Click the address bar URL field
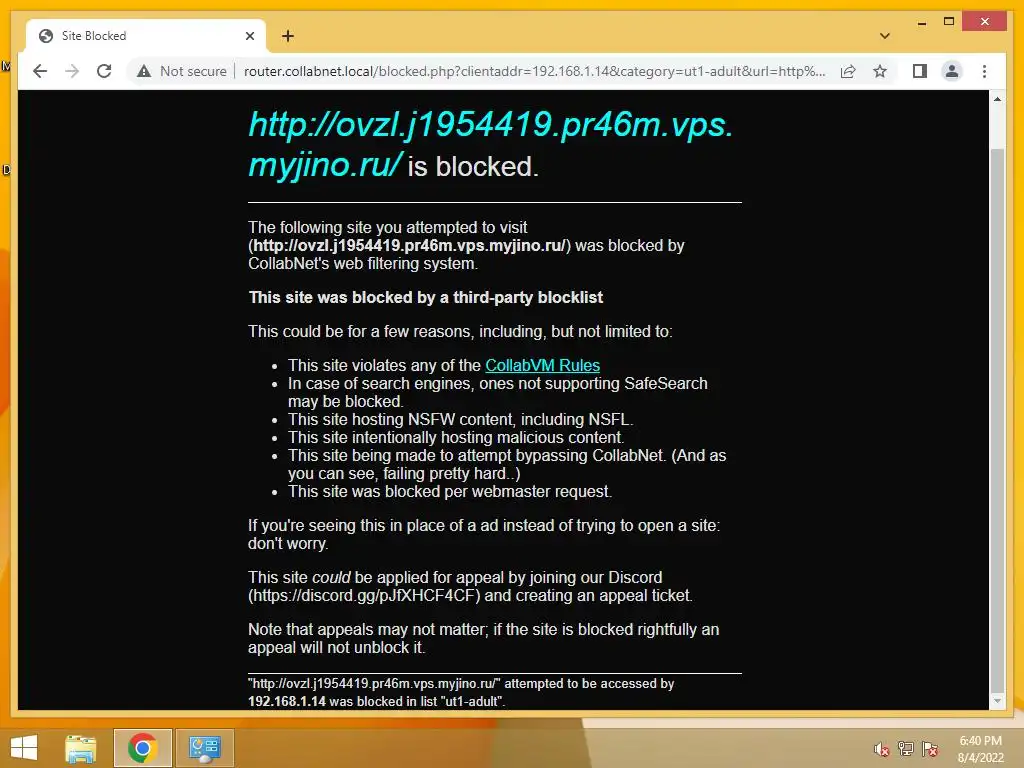This screenshot has width=1024, height=768. [x=534, y=71]
